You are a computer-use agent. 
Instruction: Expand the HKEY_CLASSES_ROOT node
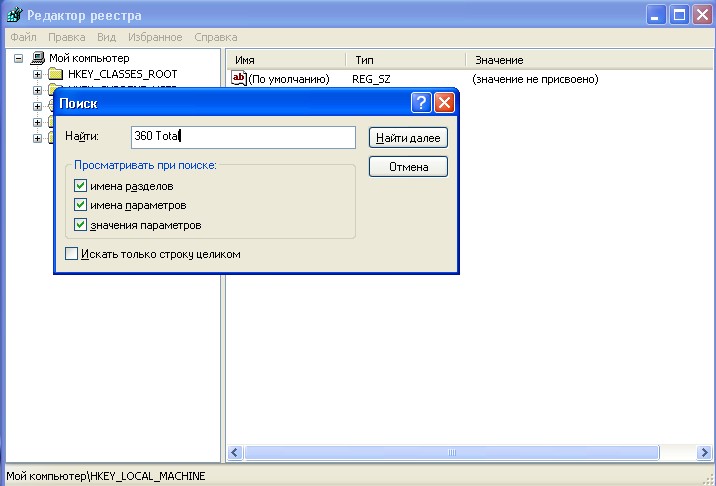coord(37,74)
